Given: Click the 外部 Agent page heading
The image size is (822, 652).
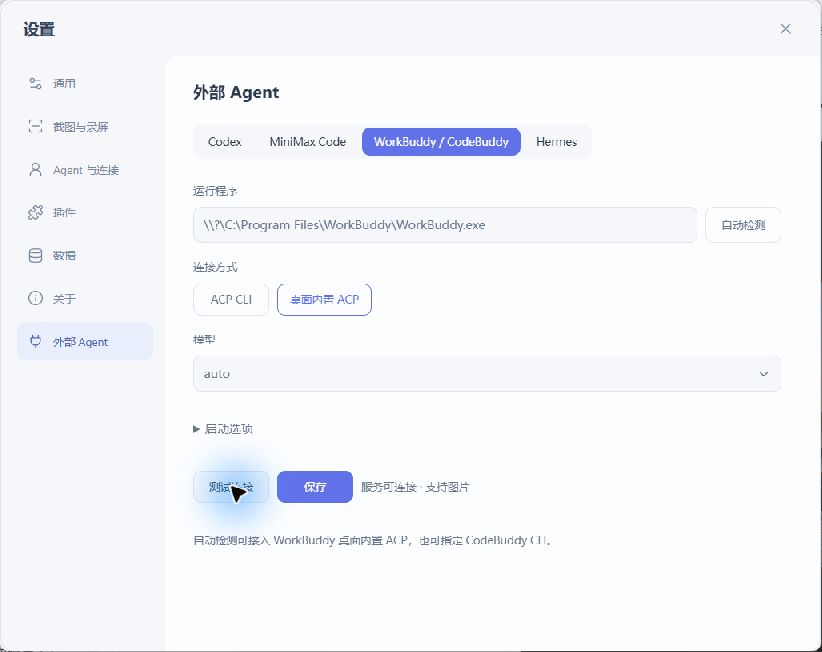Looking at the screenshot, I should [236, 92].
